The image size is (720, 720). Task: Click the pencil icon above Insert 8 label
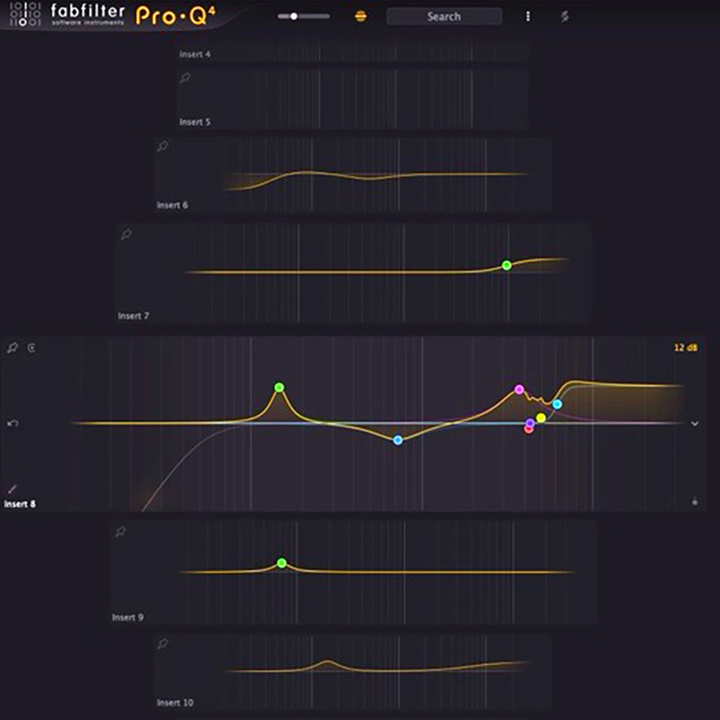(x=13, y=489)
